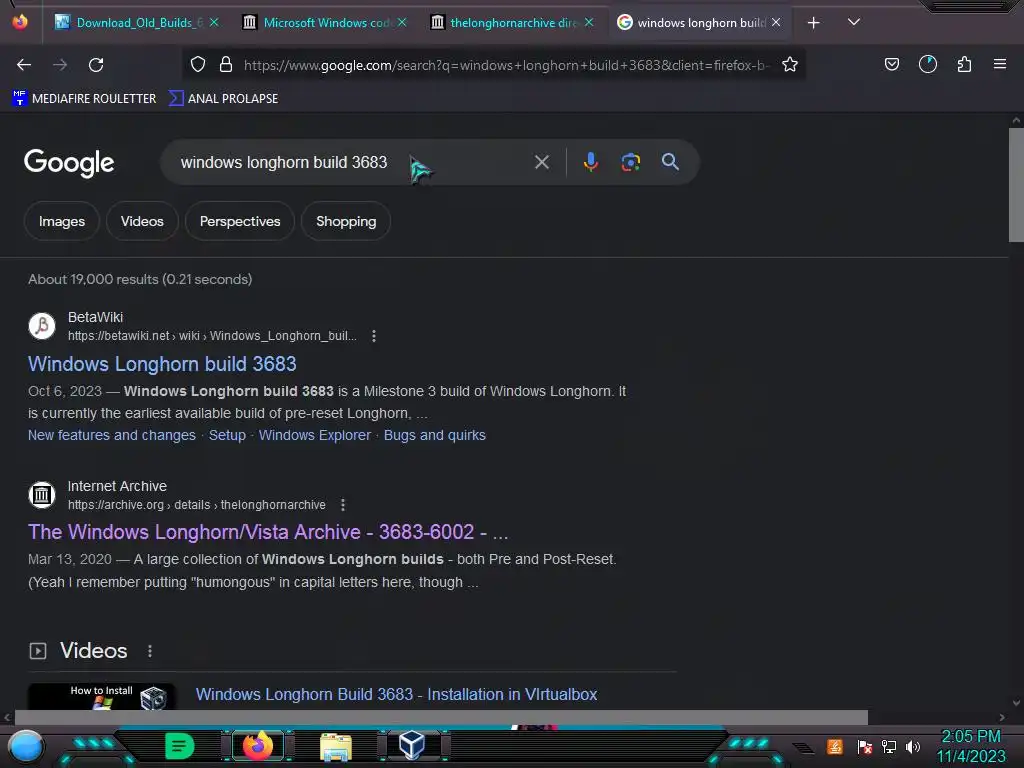This screenshot has width=1024, height=768.
Task: Filter results by Shopping
Action: pos(346,221)
